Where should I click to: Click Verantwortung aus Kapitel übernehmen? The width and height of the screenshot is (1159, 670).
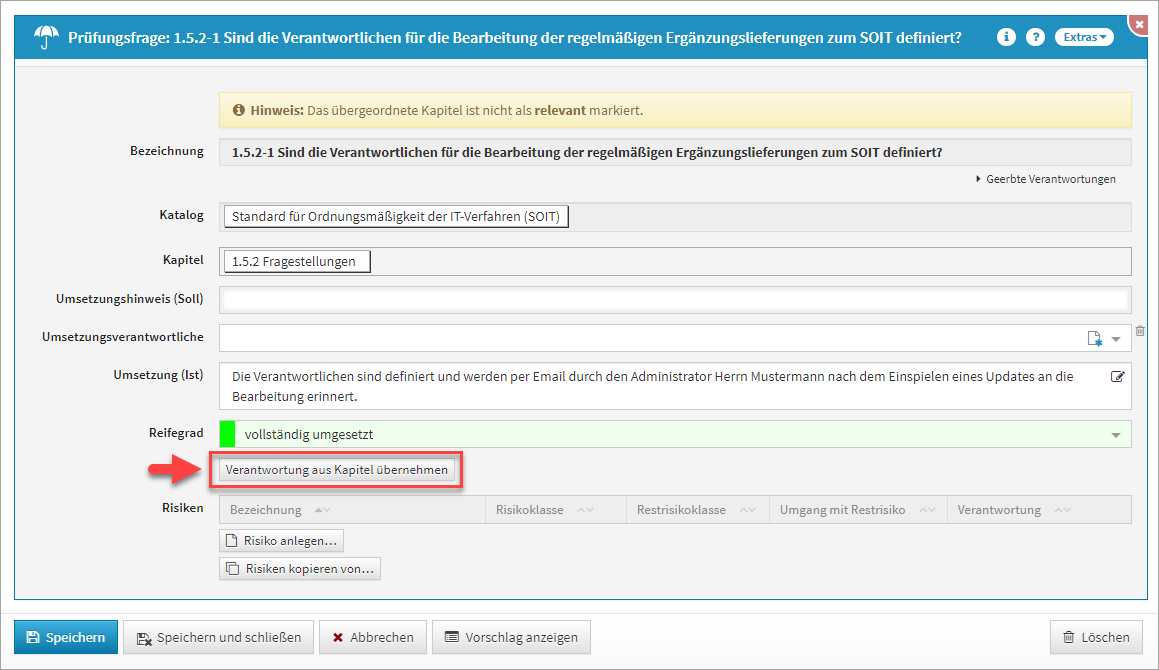click(x=336, y=469)
